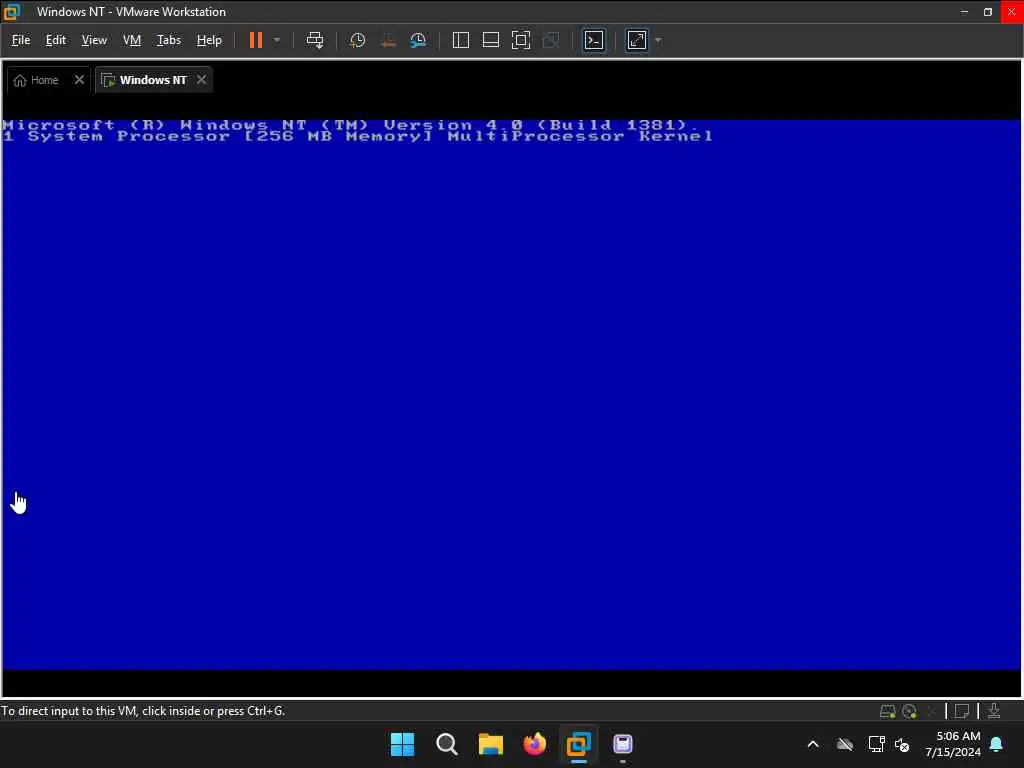Open the Help menu
The height and width of the screenshot is (768, 1024).
coord(209,40)
